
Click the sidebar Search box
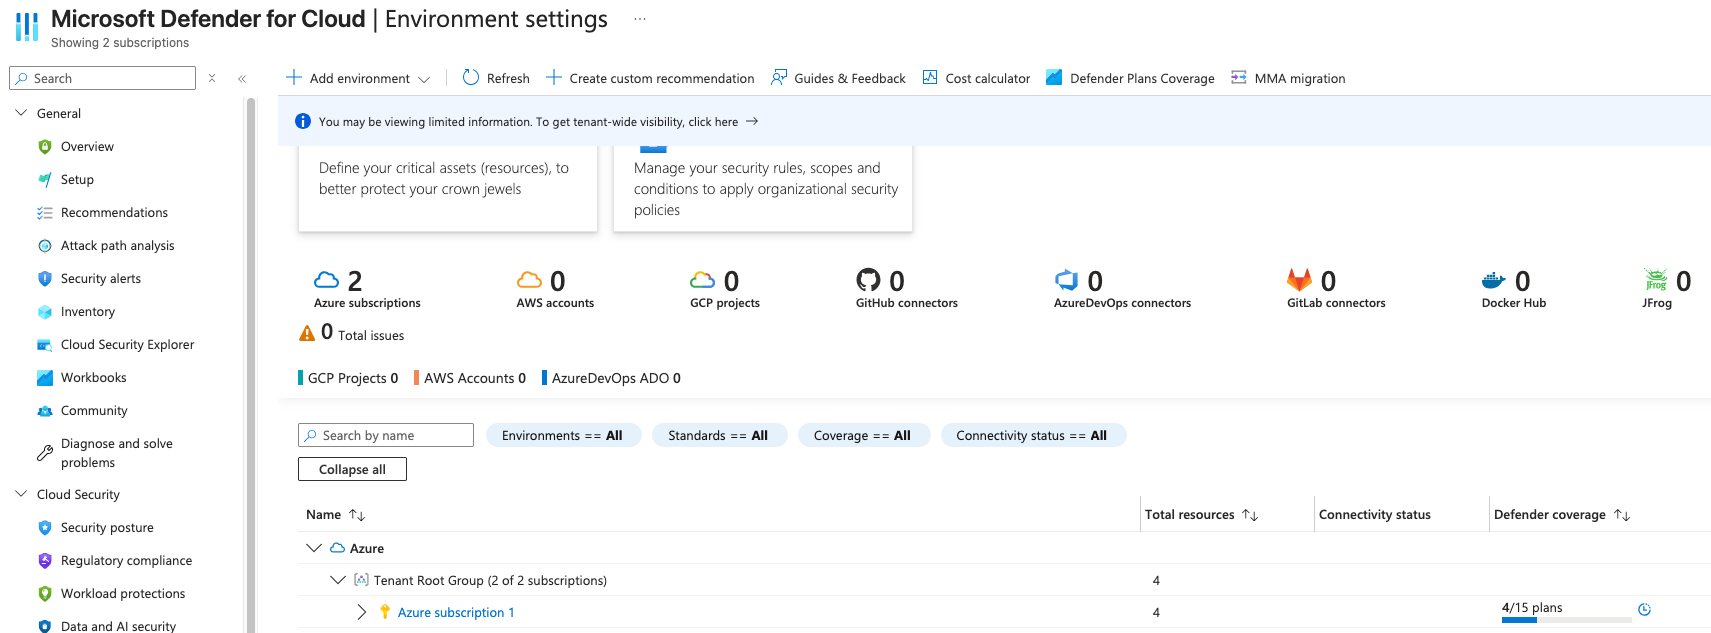[x=102, y=78]
